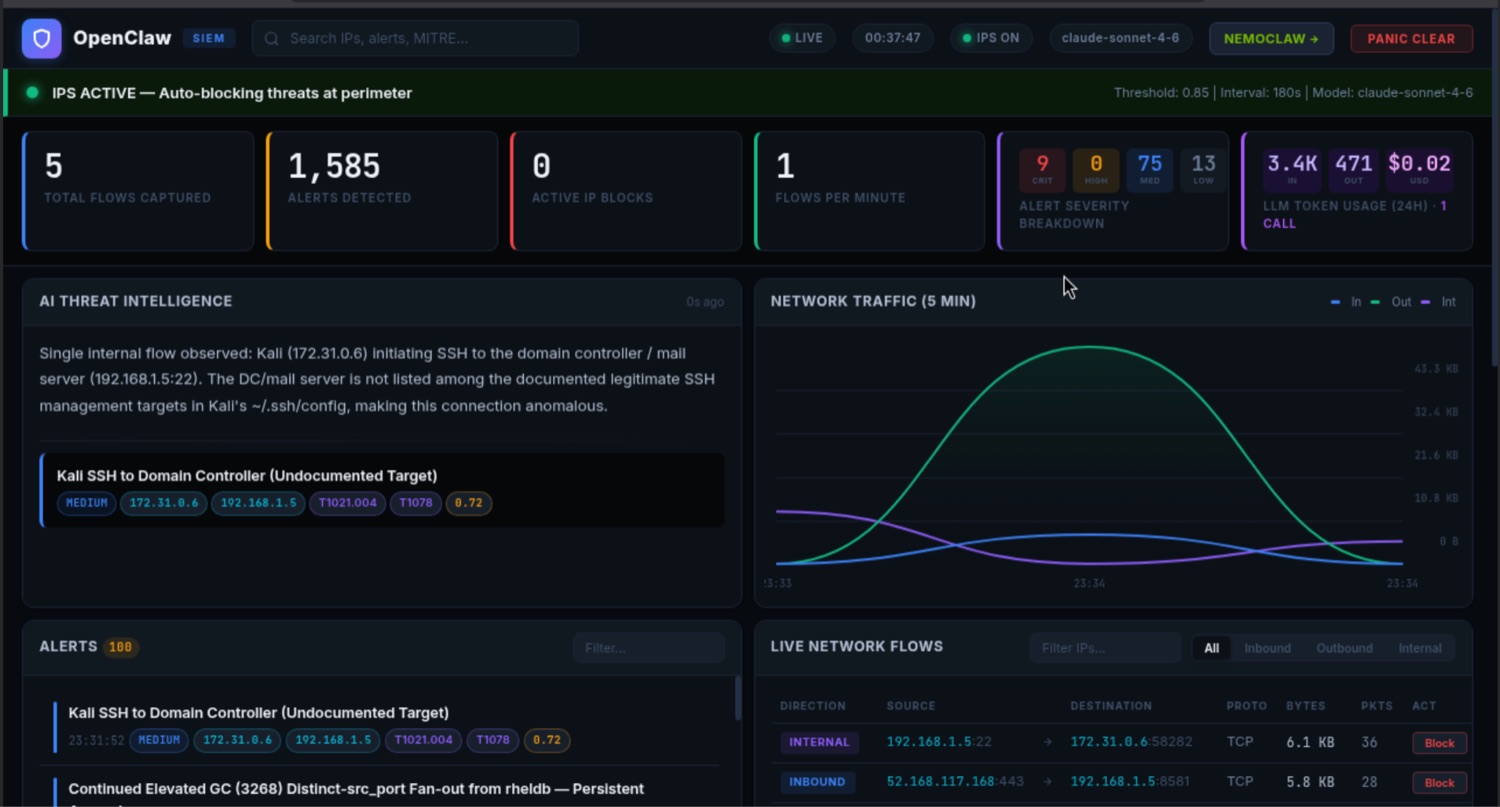Click T1021.004 tag in Alerts list
Viewport: 1500px width, 807px height.
[424, 741]
